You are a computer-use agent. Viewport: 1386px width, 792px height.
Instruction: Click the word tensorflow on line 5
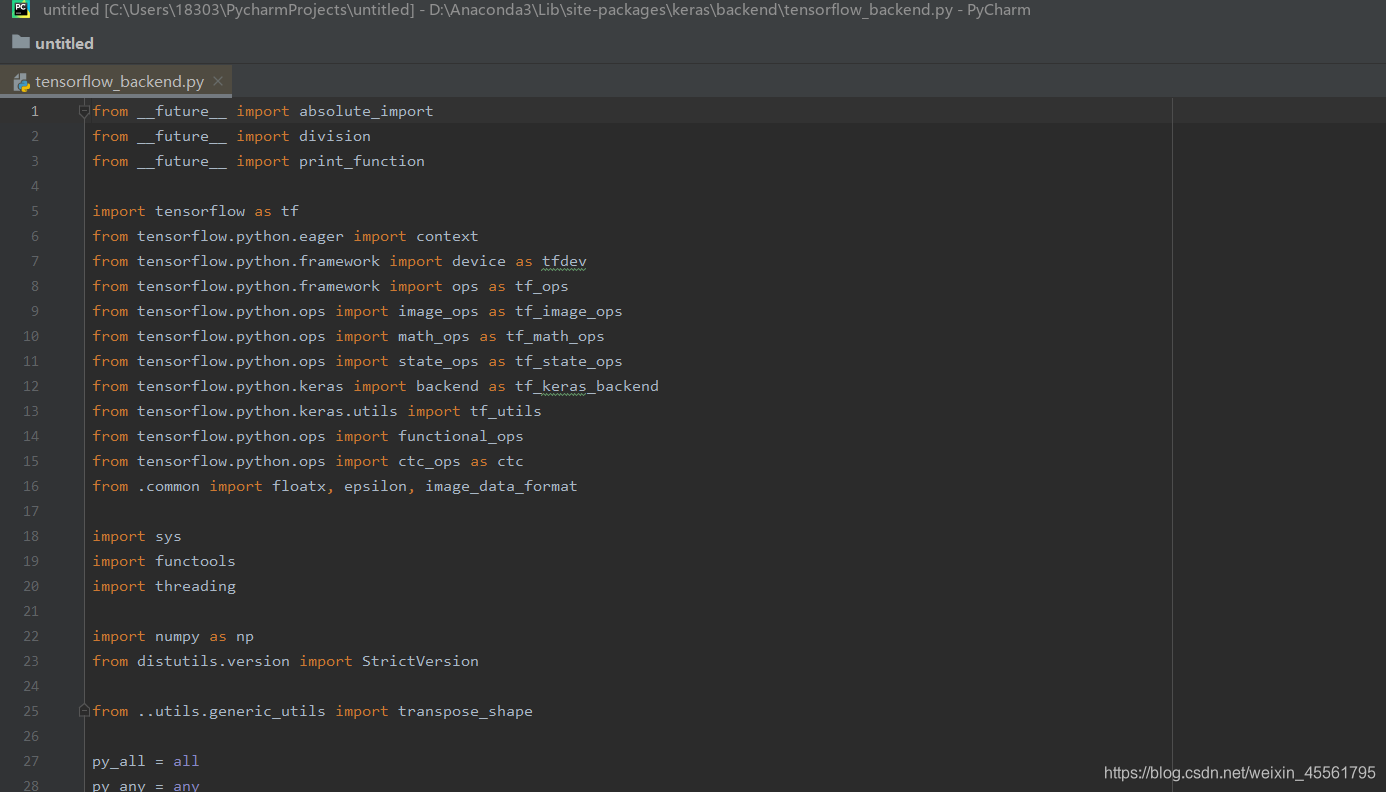200,210
